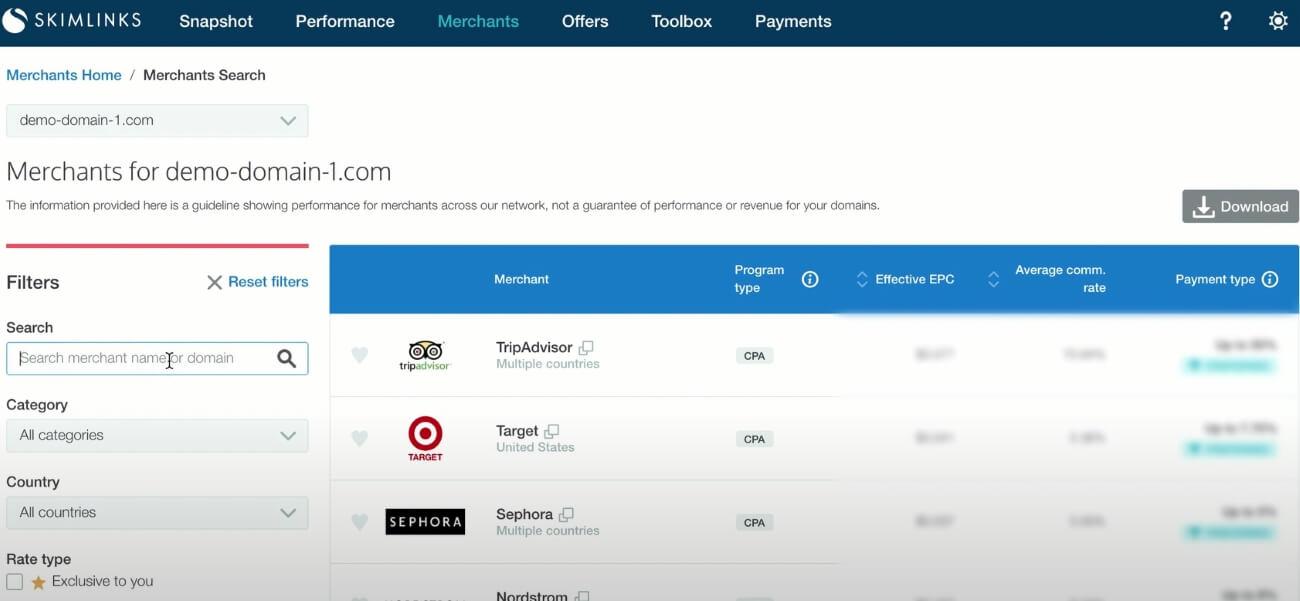Go to the Payments tab
The width and height of the screenshot is (1300, 601).
point(793,21)
